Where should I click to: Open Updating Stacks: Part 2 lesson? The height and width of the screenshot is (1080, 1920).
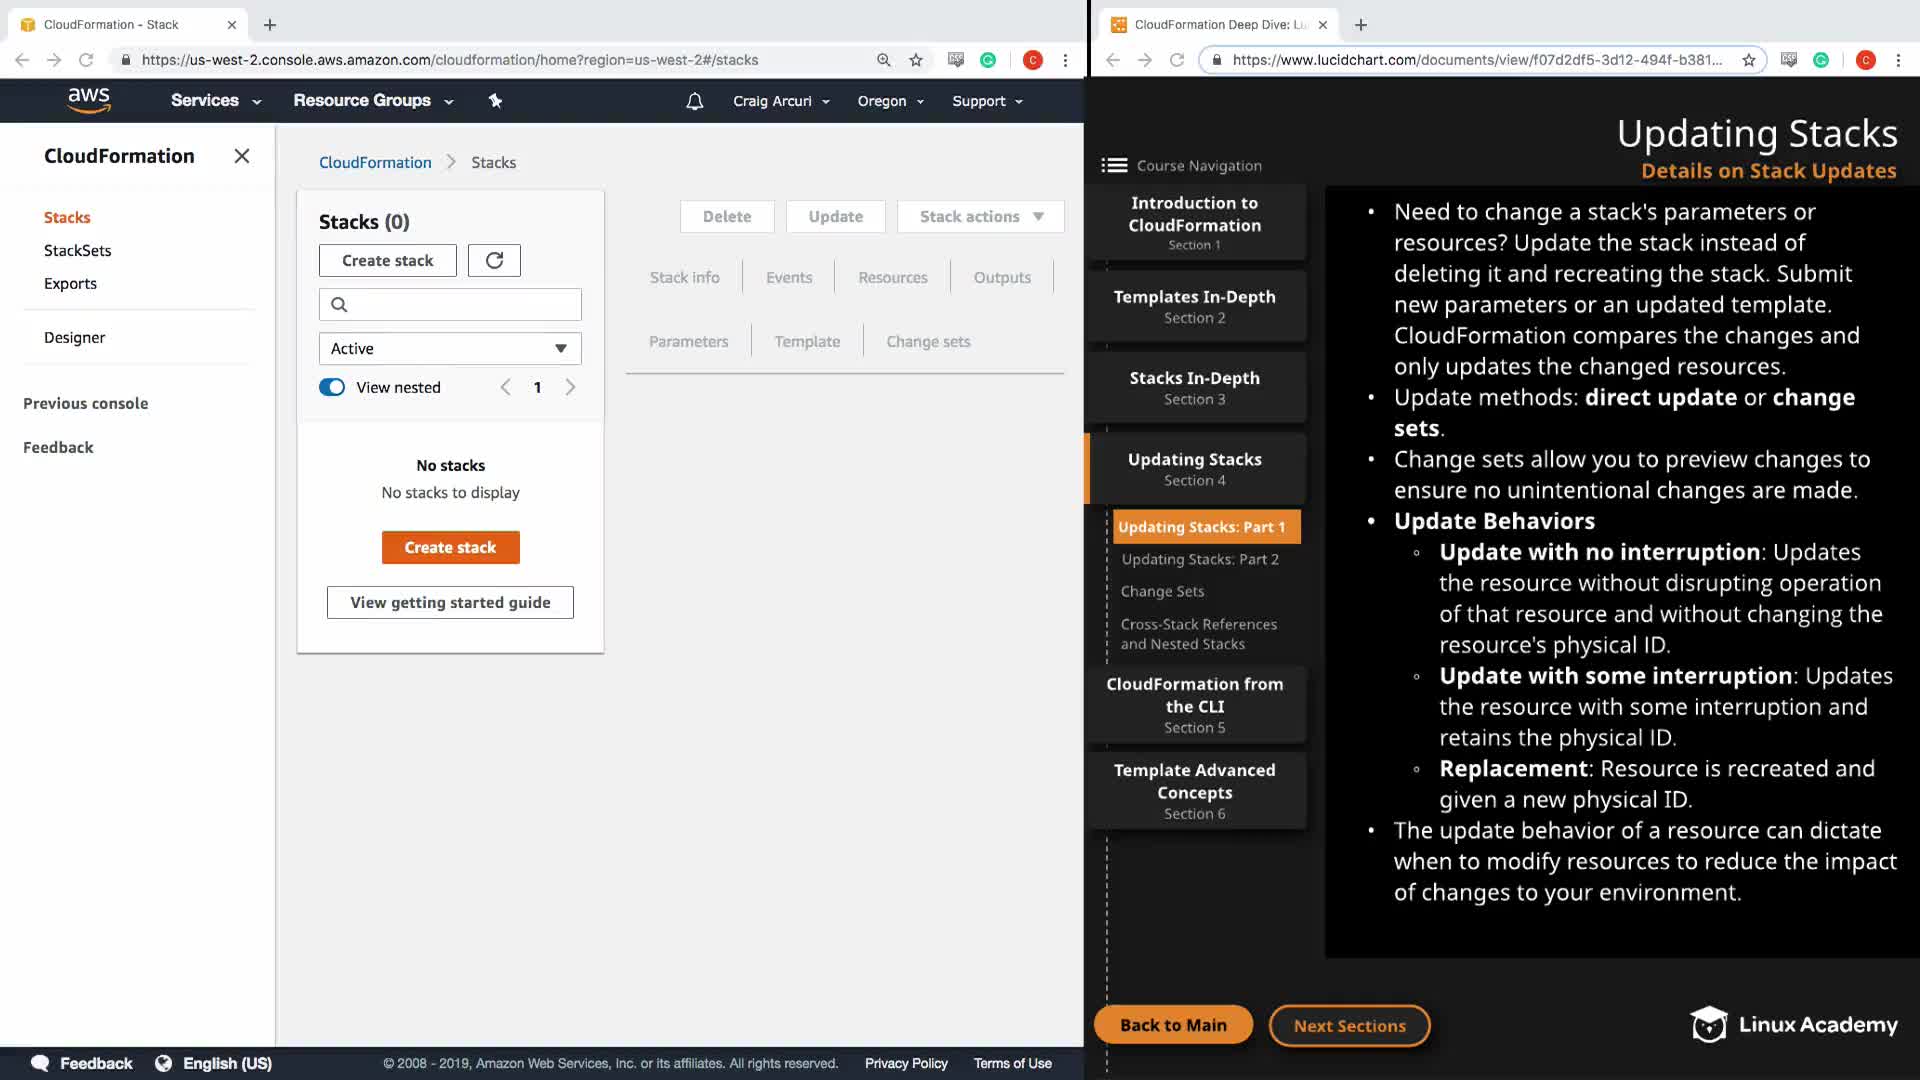coord(1200,559)
